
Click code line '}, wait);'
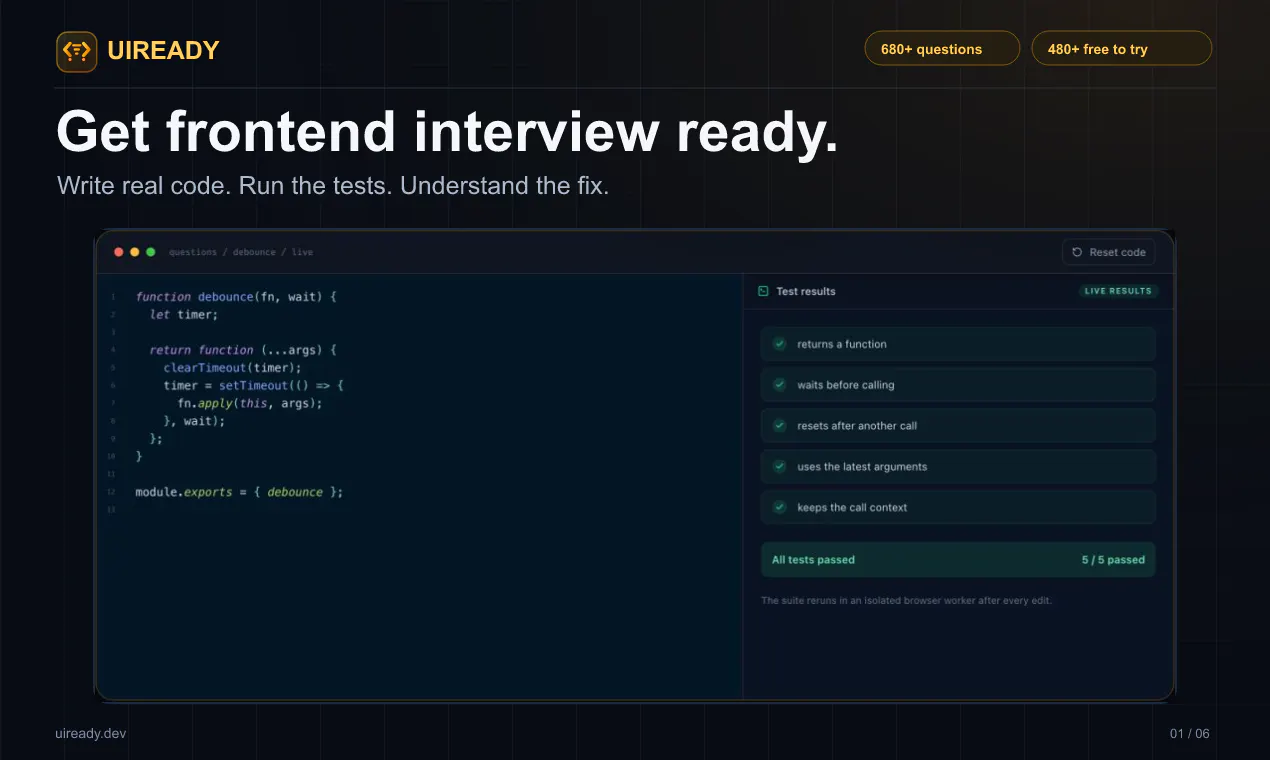click(194, 421)
